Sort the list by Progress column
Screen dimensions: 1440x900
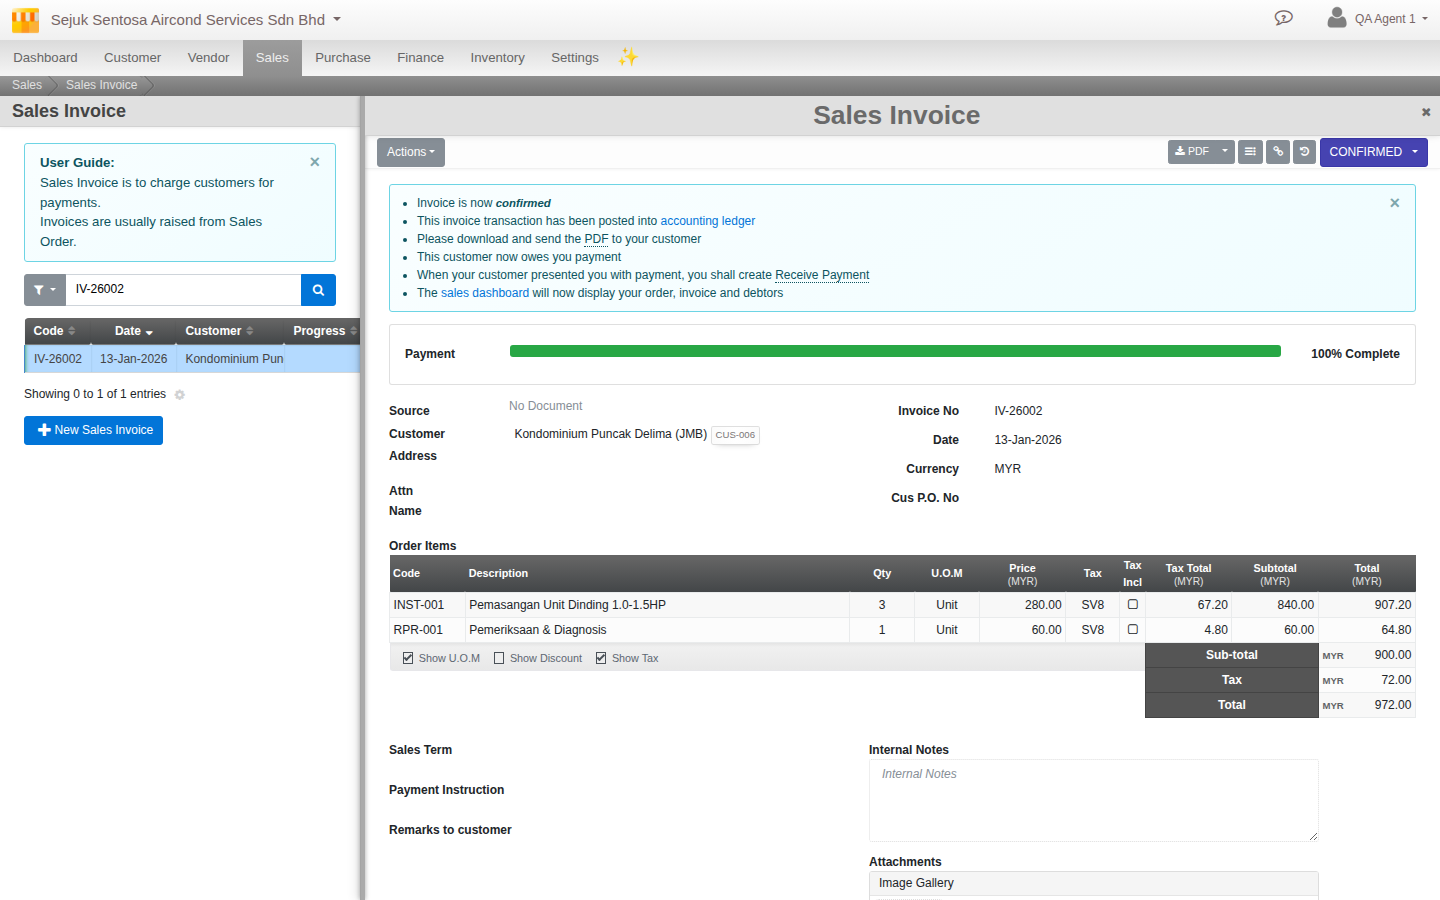click(x=323, y=331)
